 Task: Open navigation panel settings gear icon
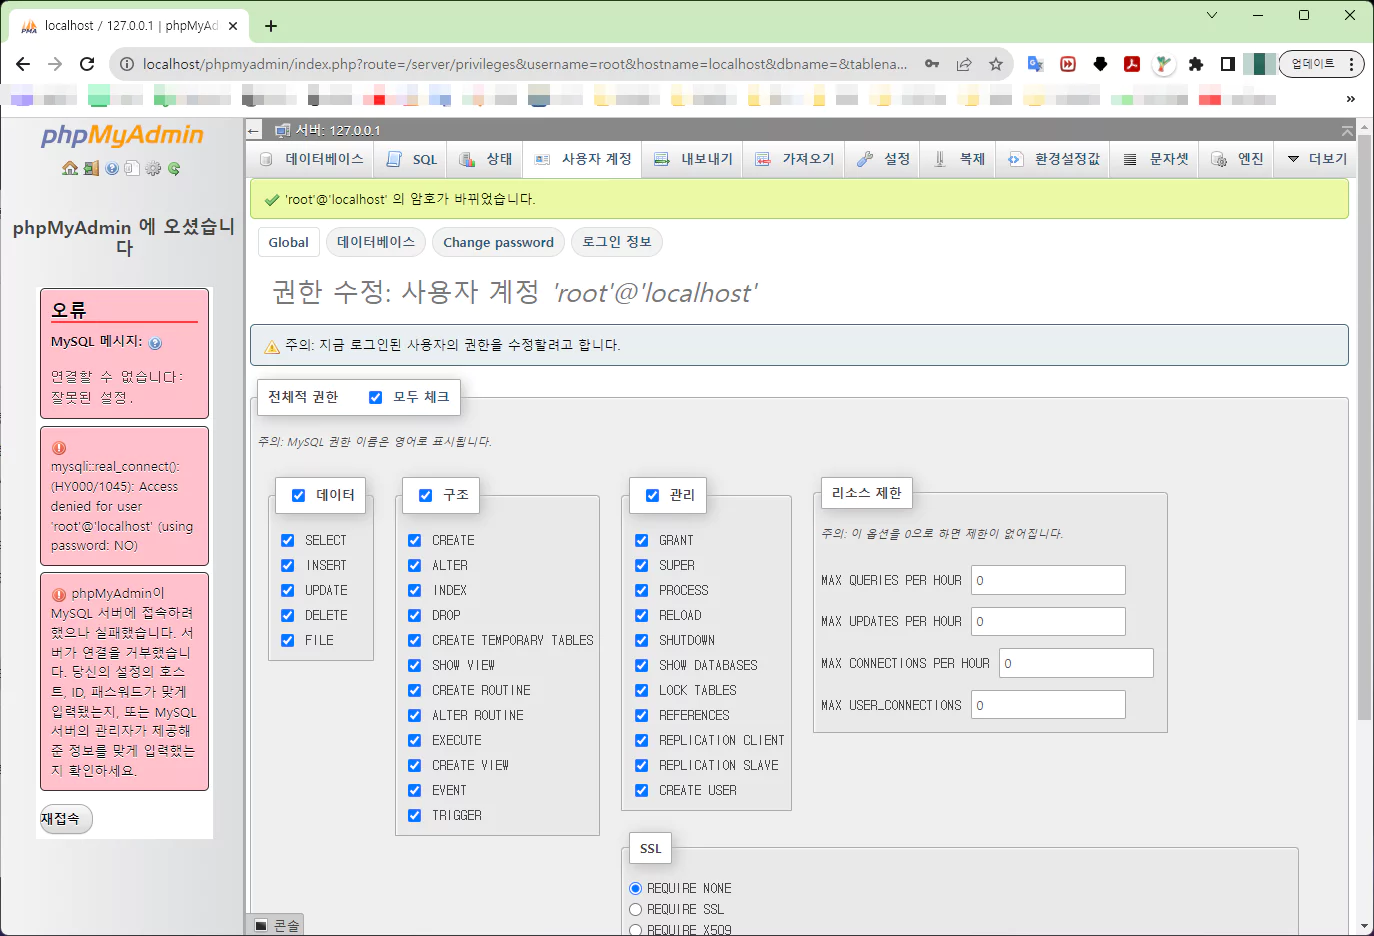point(153,168)
